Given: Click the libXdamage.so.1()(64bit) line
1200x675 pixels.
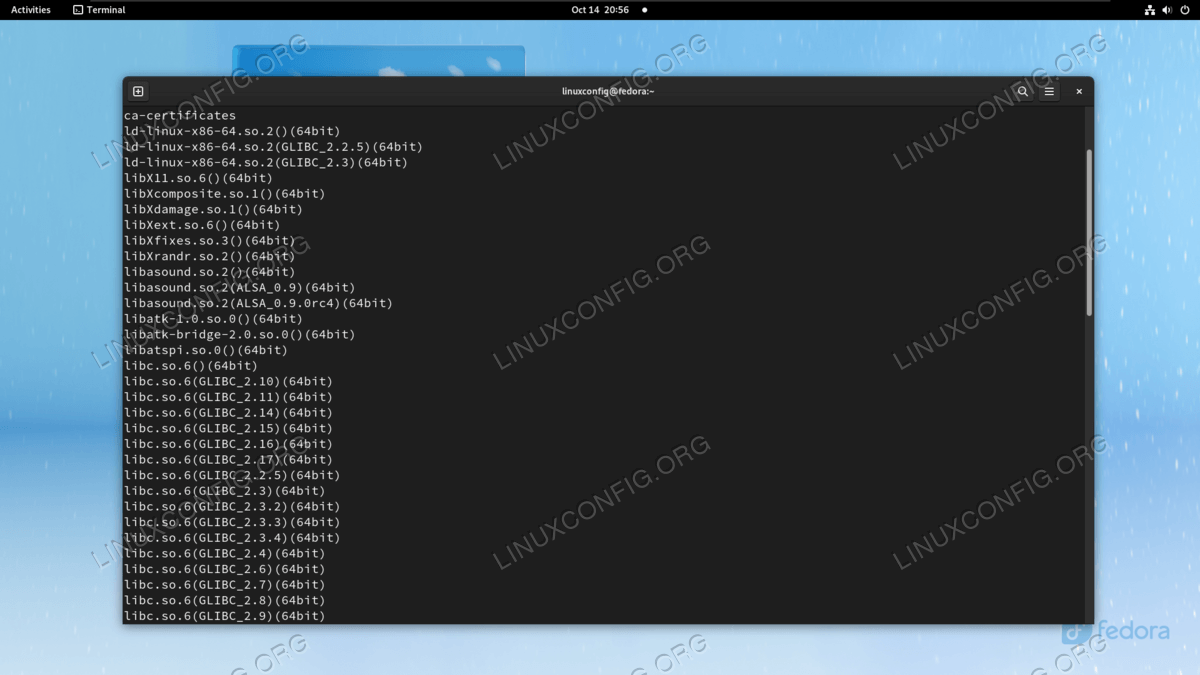Looking at the screenshot, I should [x=213, y=209].
